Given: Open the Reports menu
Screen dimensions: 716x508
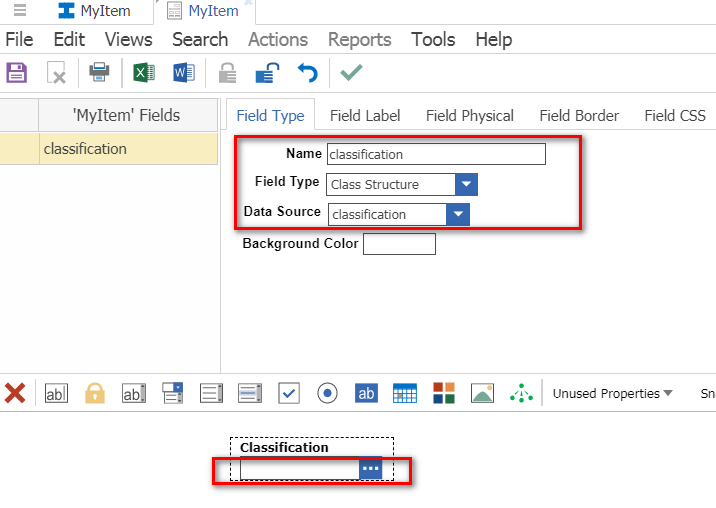Looking at the screenshot, I should point(359,40).
